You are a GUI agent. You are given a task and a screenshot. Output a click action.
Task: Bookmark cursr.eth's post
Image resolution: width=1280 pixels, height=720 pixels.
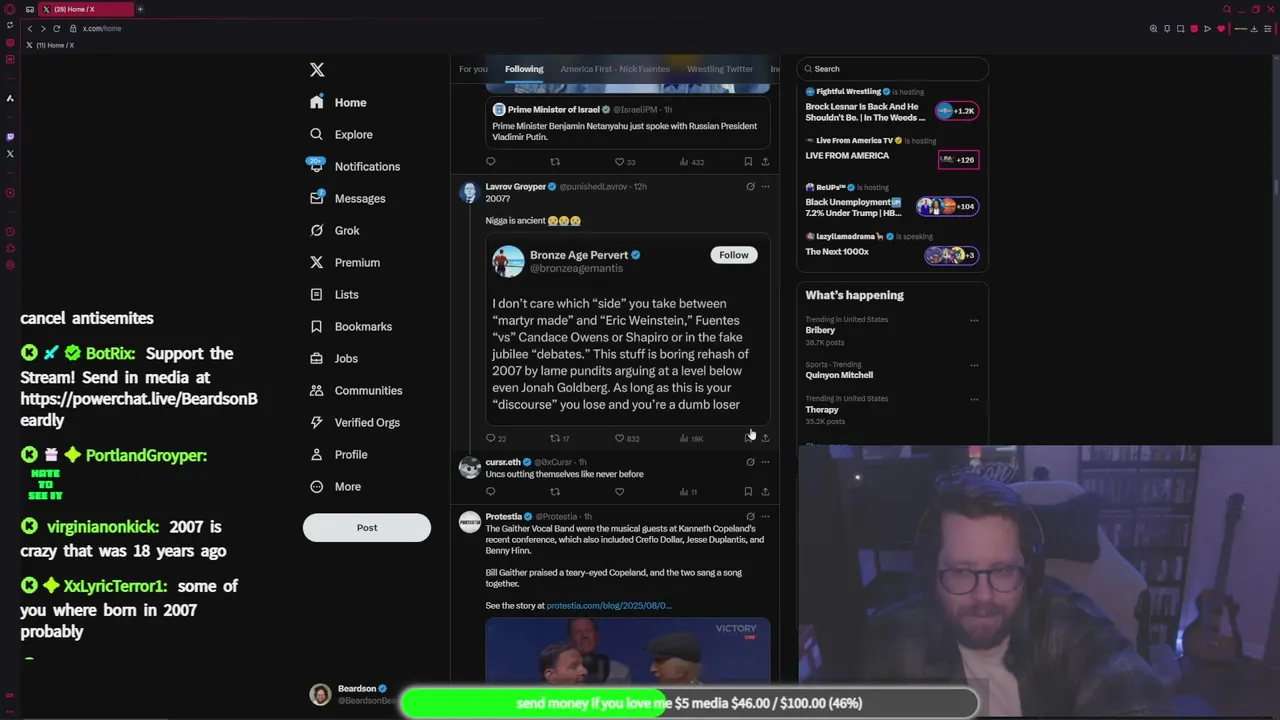(x=748, y=491)
